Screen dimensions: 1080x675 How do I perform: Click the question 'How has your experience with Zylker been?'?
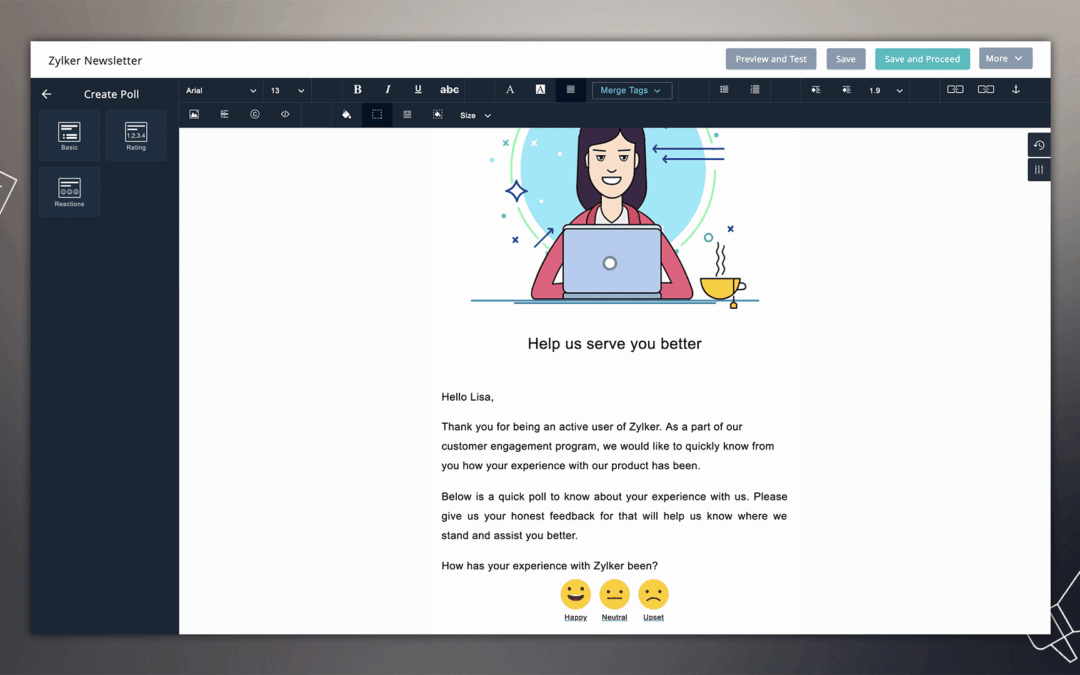[x=550, y=565]
